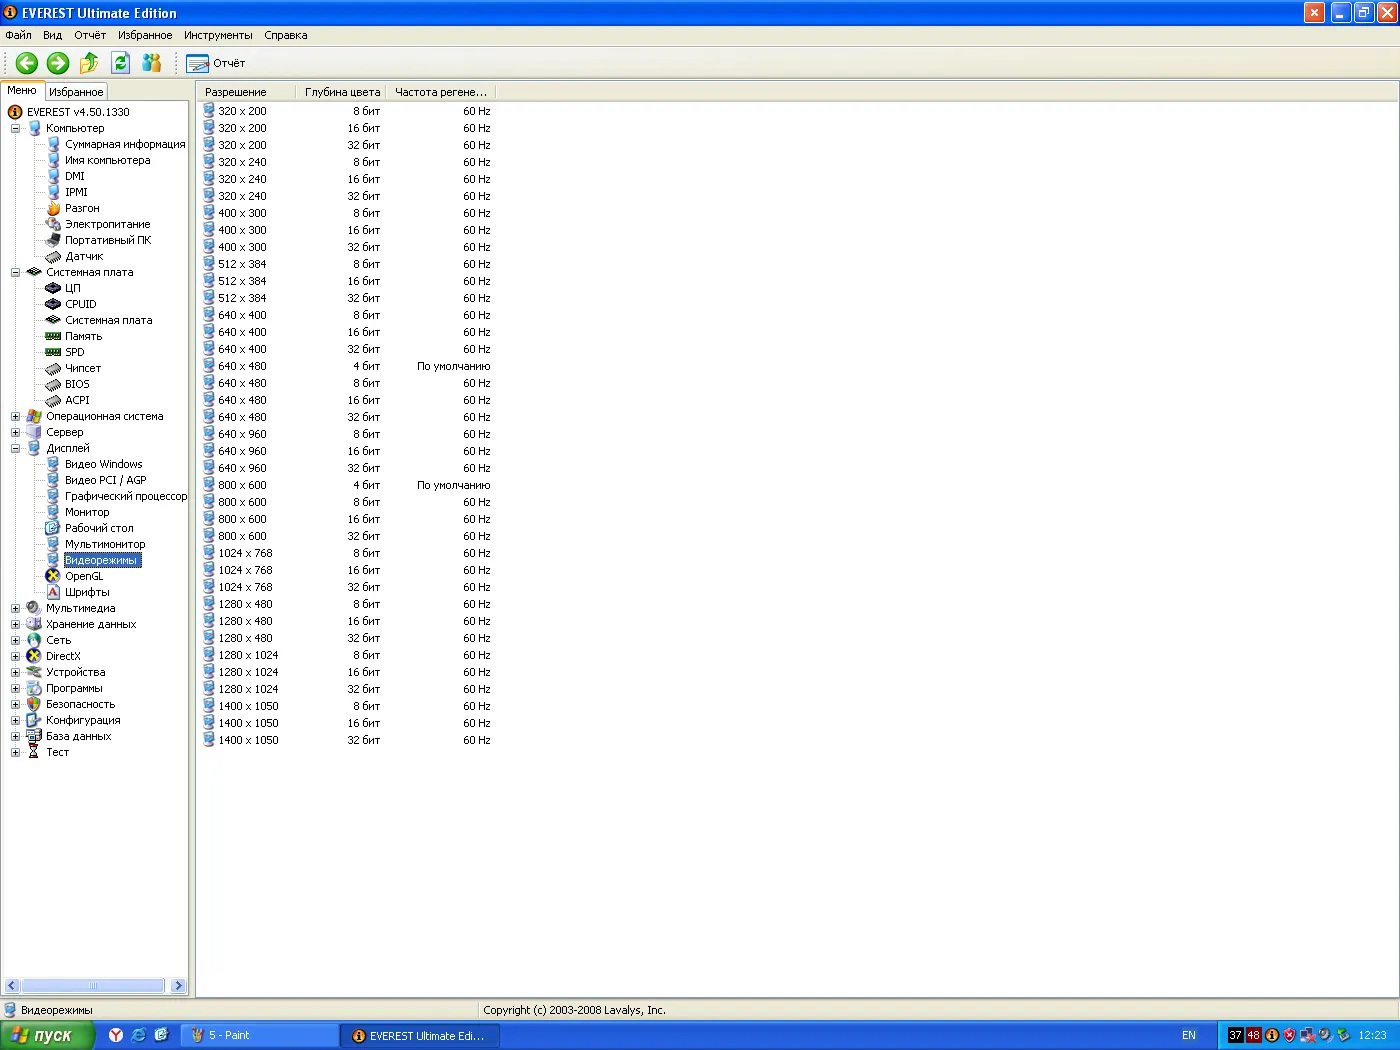Expand the Мультимедиа tree node
This screenshot has width=1400, height=1050.
point(15,608)
